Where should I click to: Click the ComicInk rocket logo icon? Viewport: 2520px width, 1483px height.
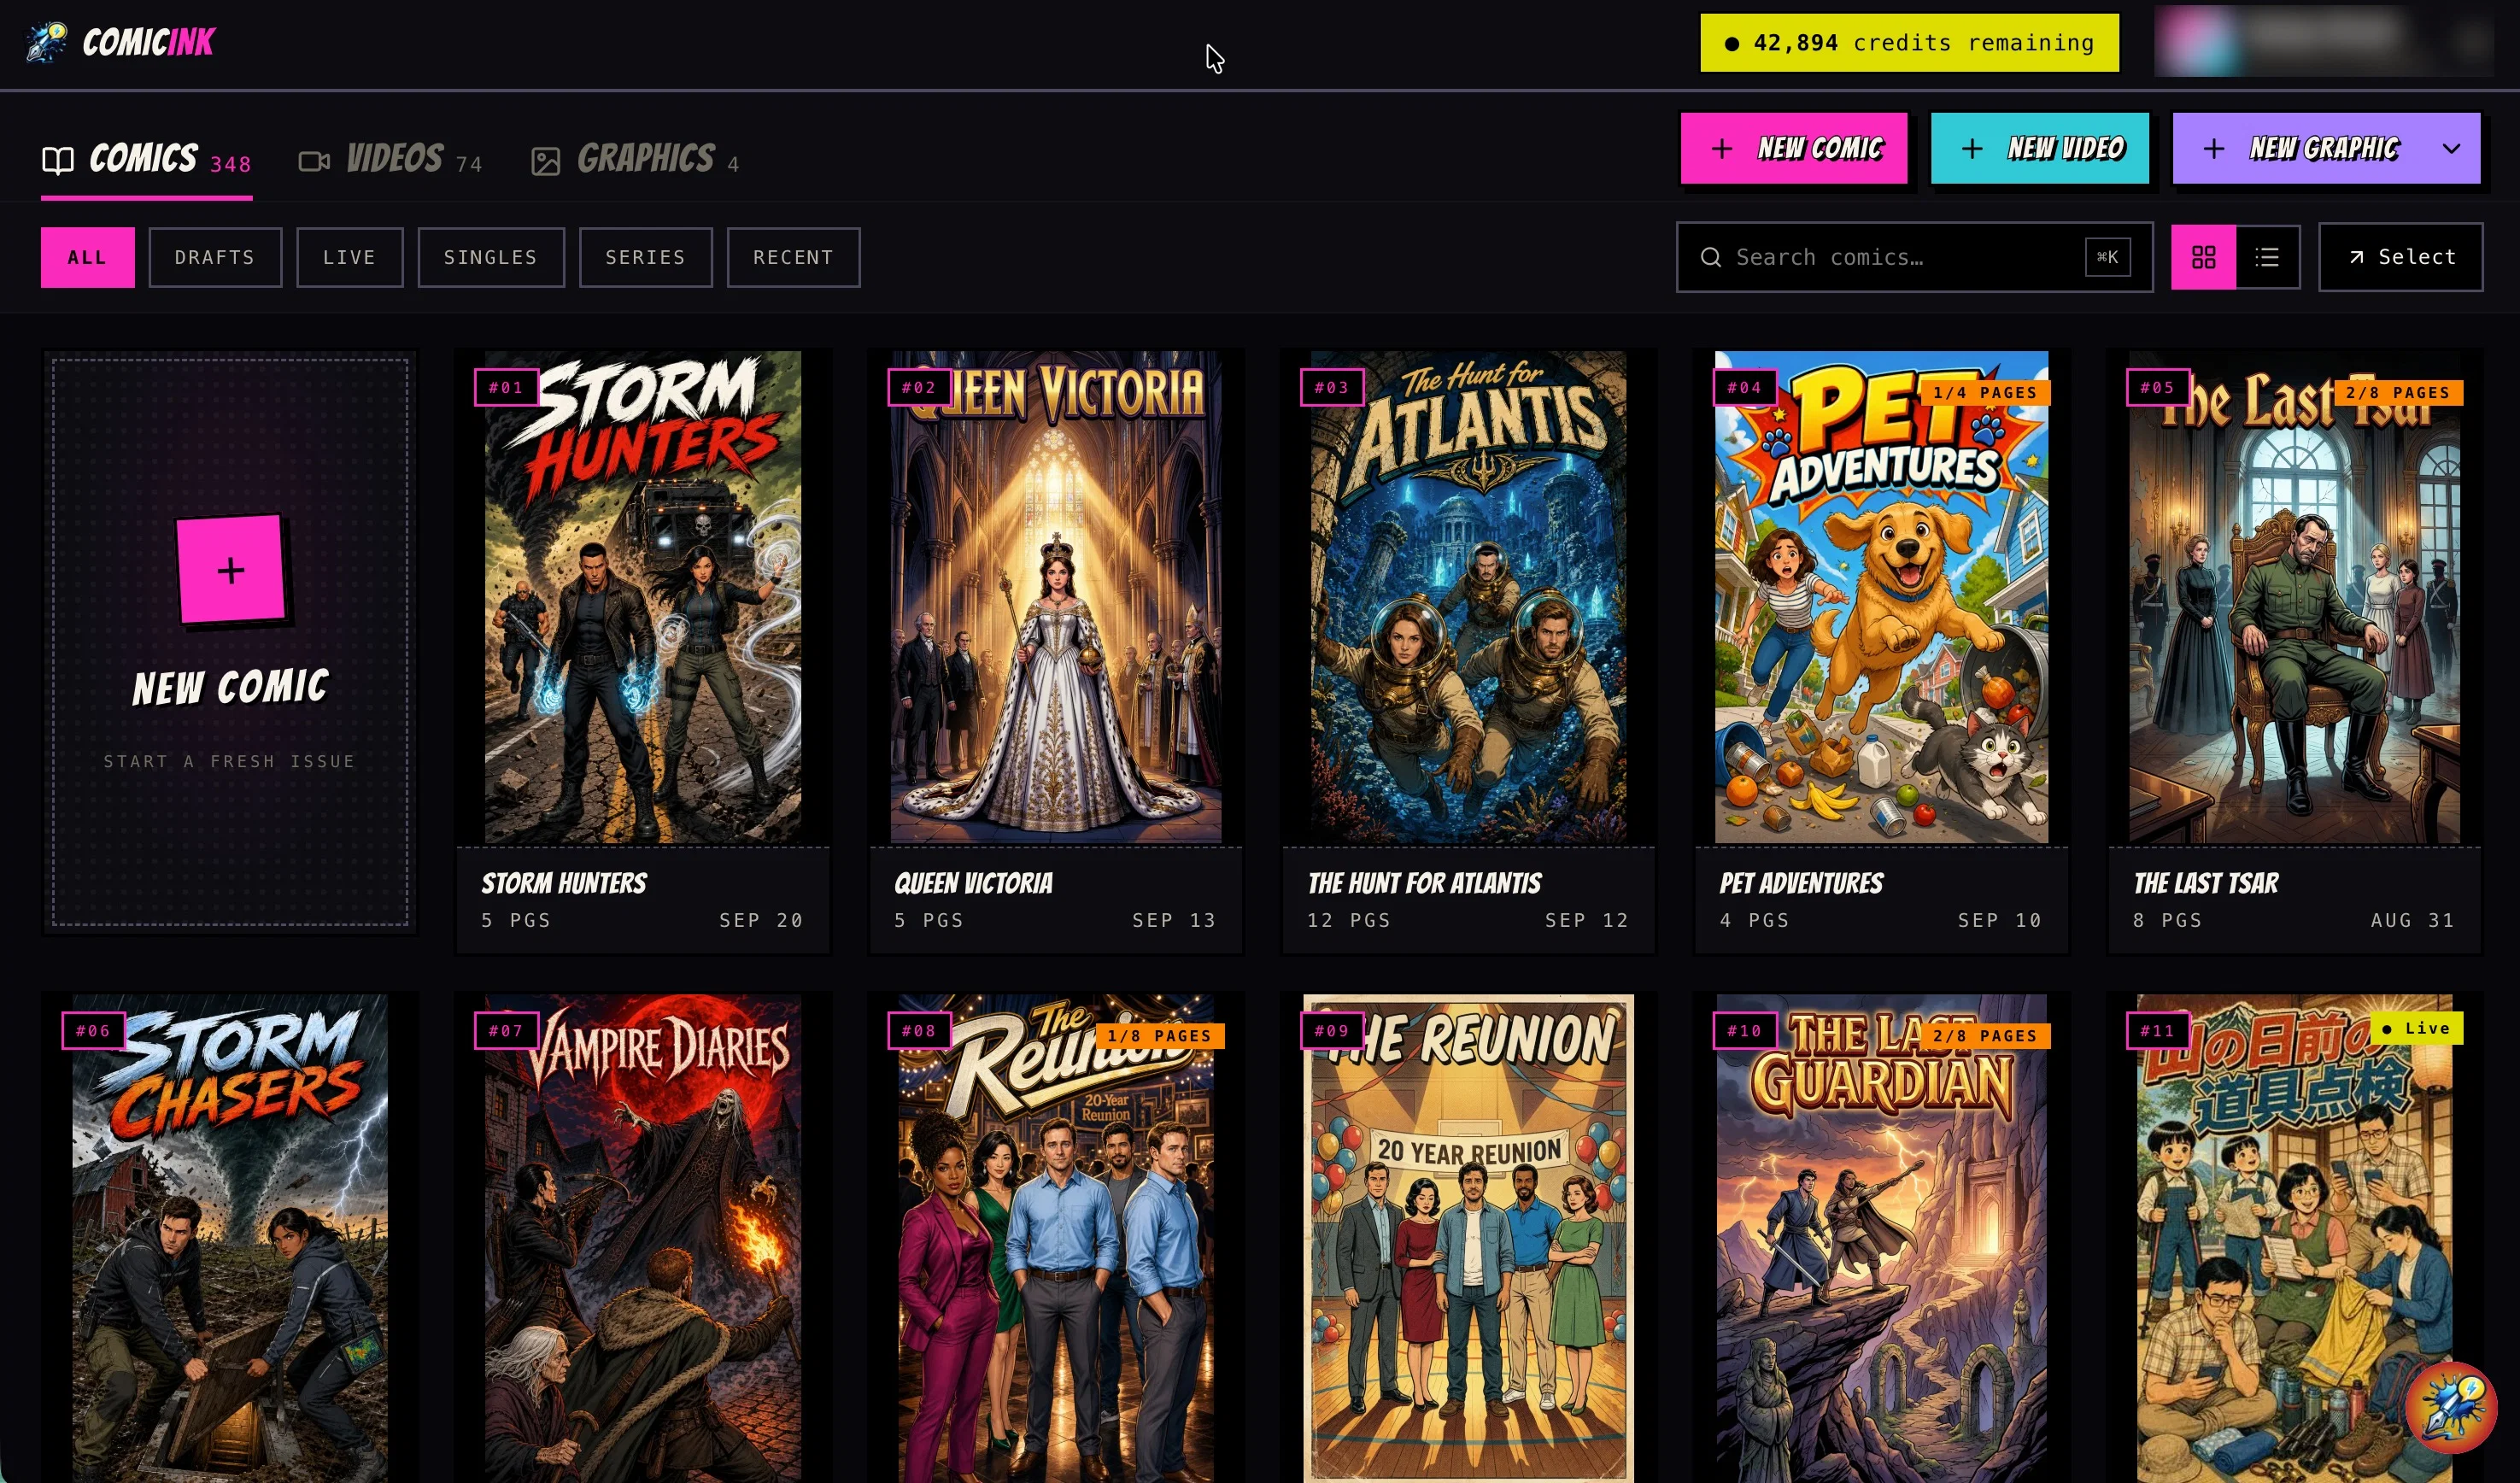click(46, 42)
